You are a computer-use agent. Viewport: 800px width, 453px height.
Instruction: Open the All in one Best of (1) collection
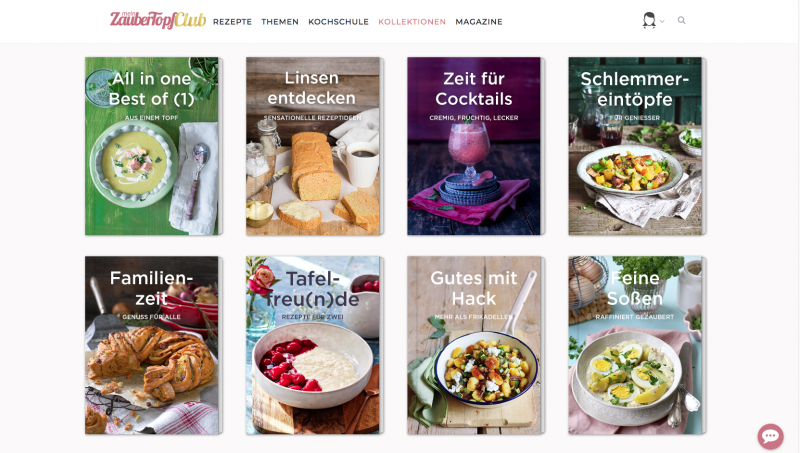(x=154, y=146)
